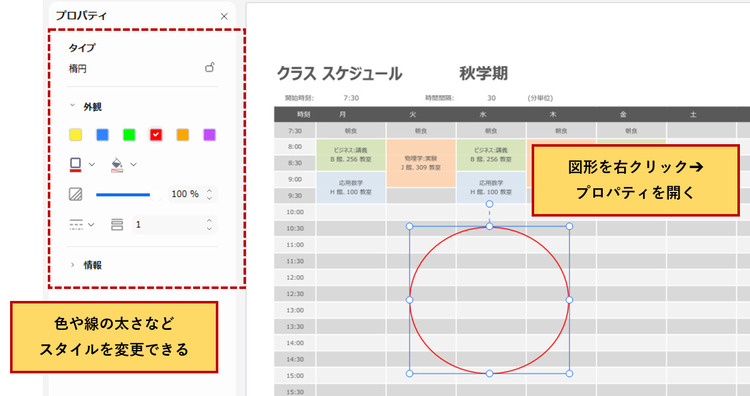Click the right-middle ellipse resize handle
Screen dimensions: 750x396
pyautogui.click(x=569, y=300)
